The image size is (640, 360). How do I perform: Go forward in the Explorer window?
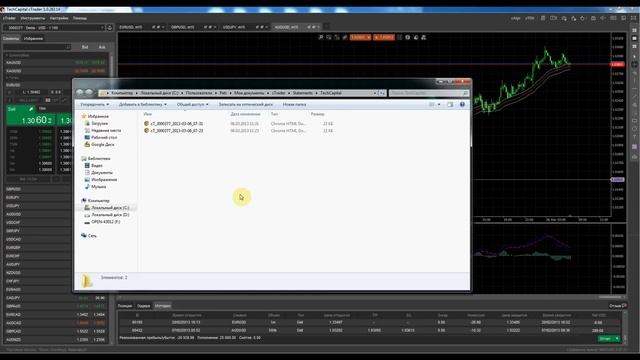click(89, 93)
